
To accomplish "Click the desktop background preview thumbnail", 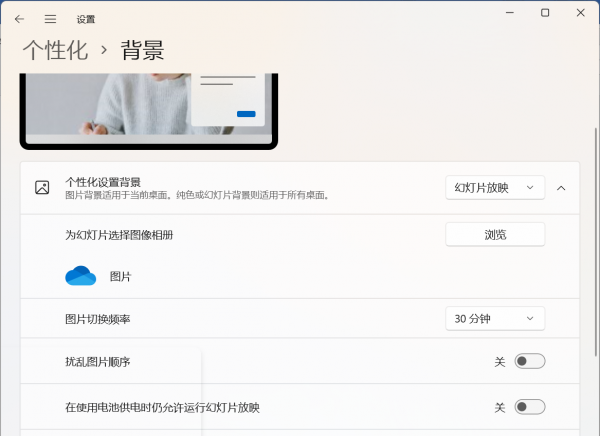I will point(149,111).
